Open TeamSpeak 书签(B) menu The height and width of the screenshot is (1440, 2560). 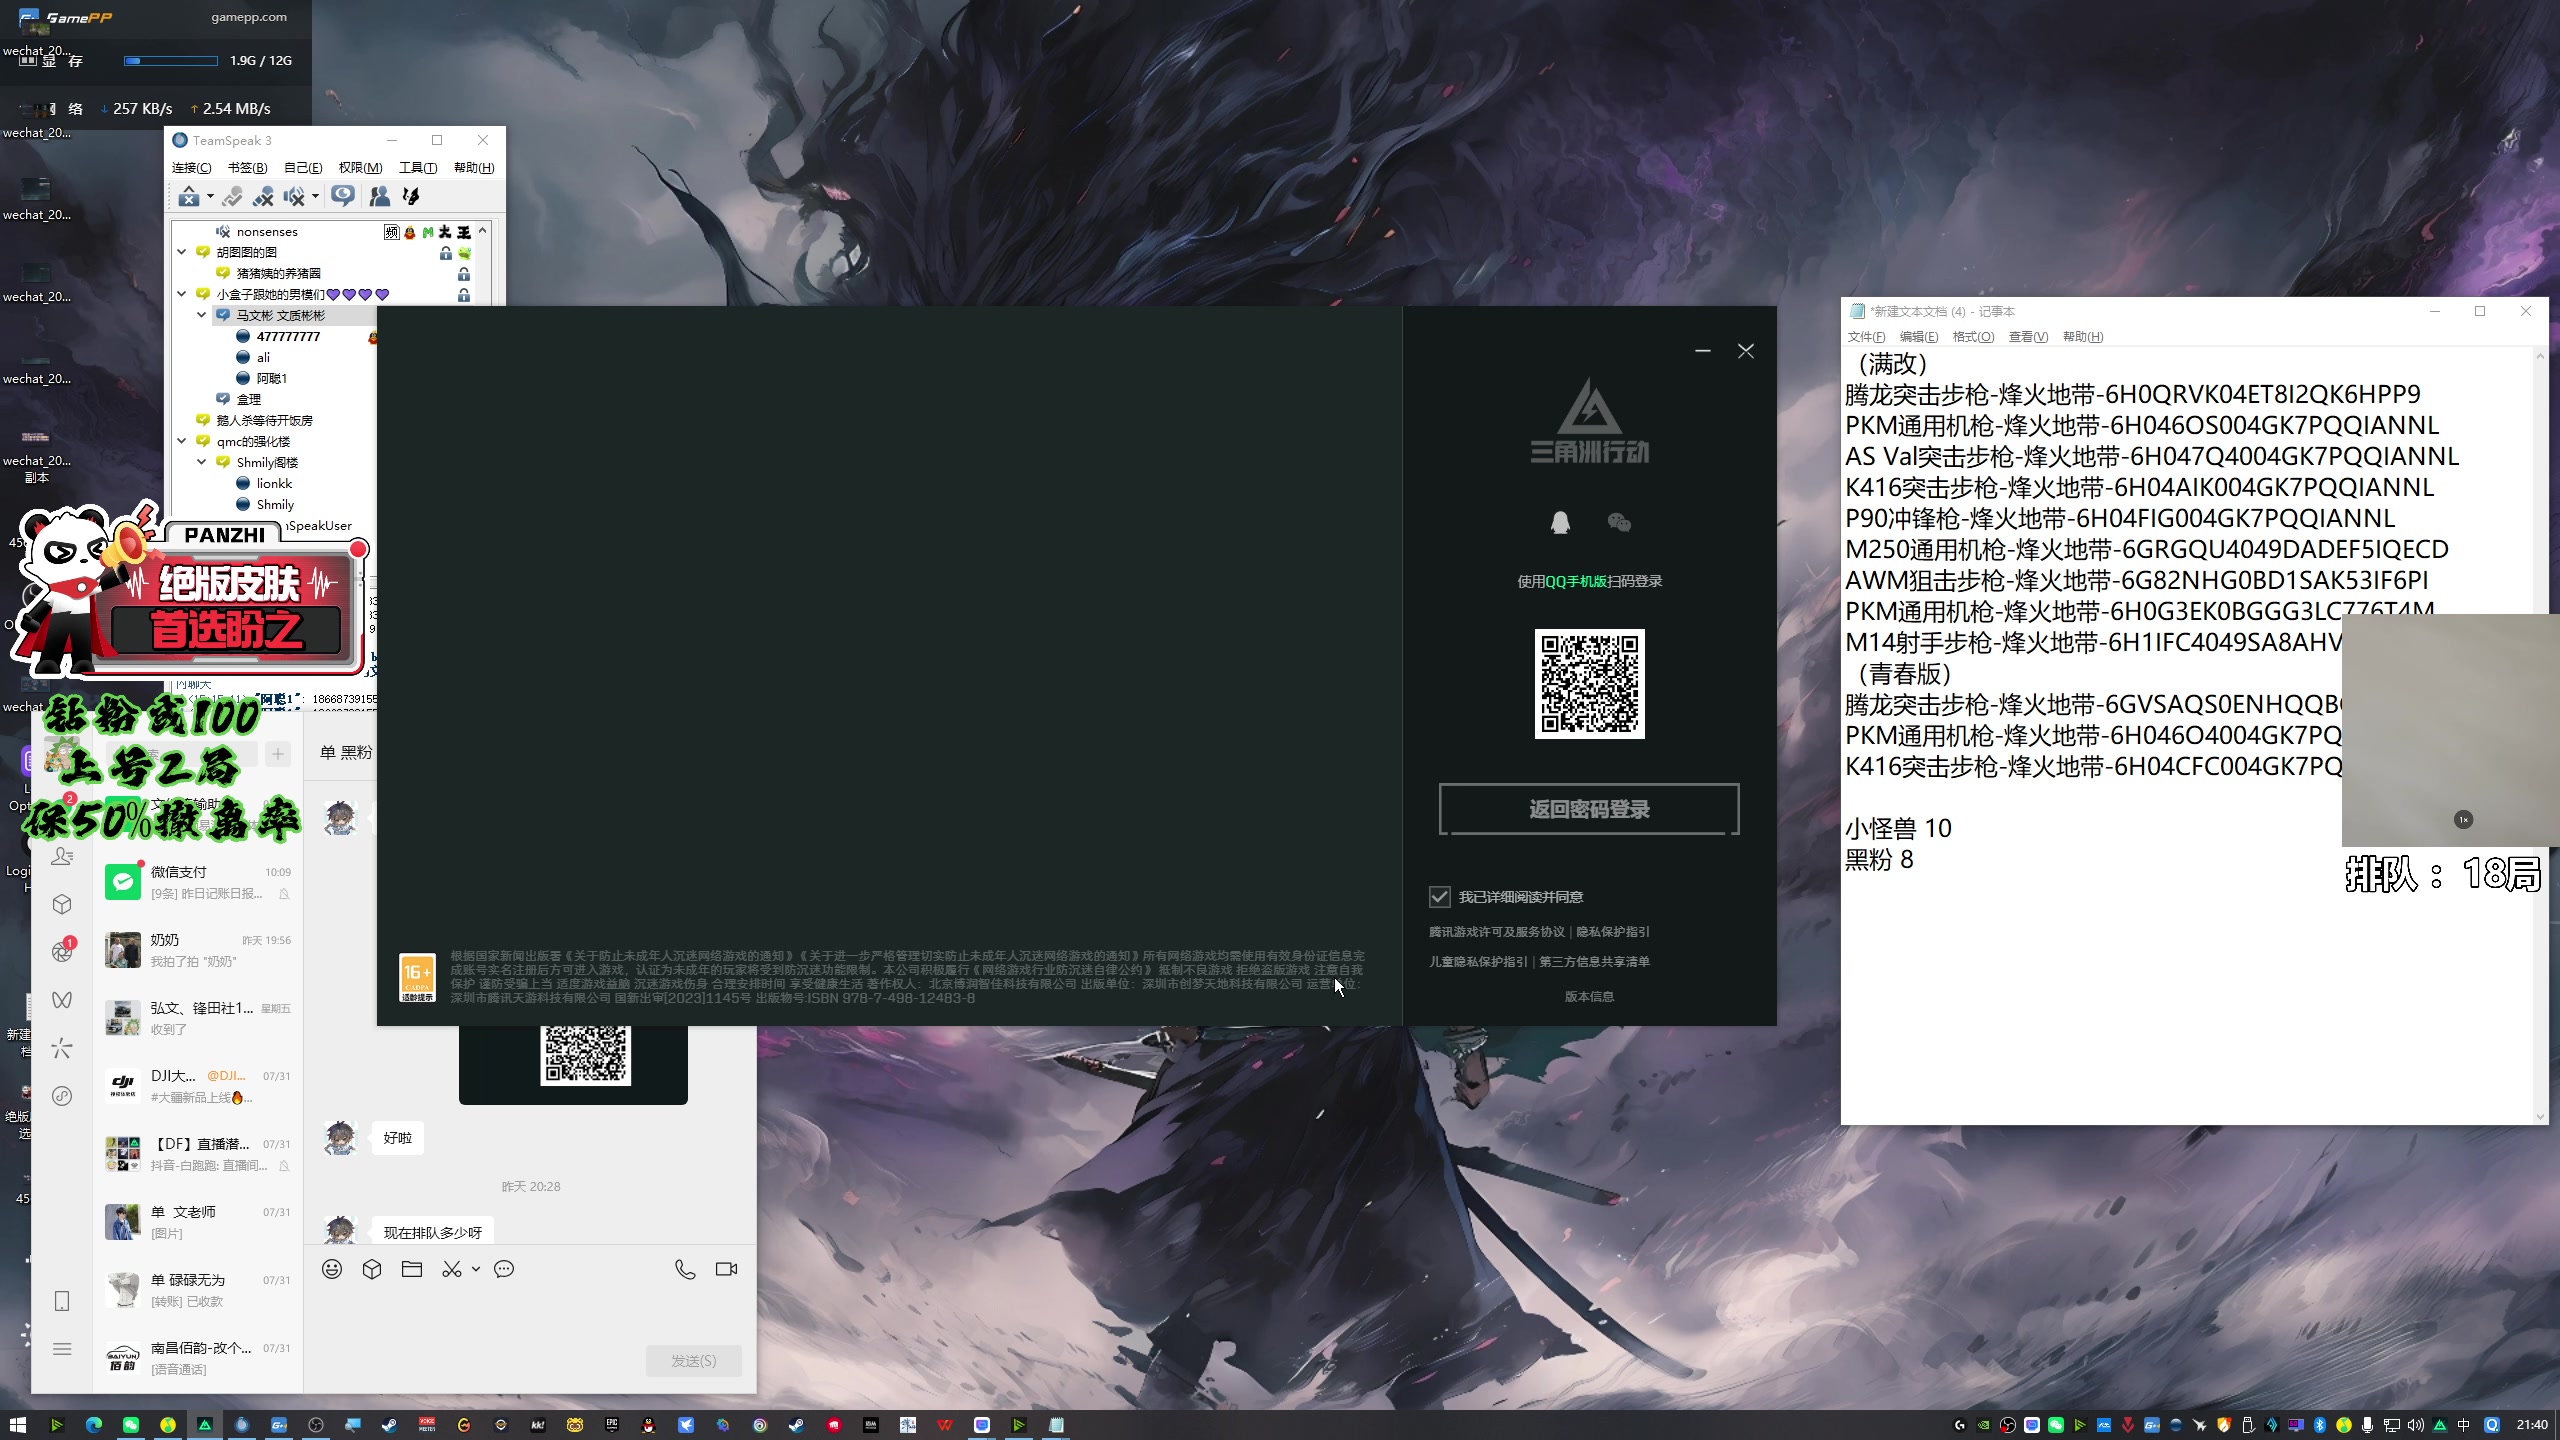point(248,168)
